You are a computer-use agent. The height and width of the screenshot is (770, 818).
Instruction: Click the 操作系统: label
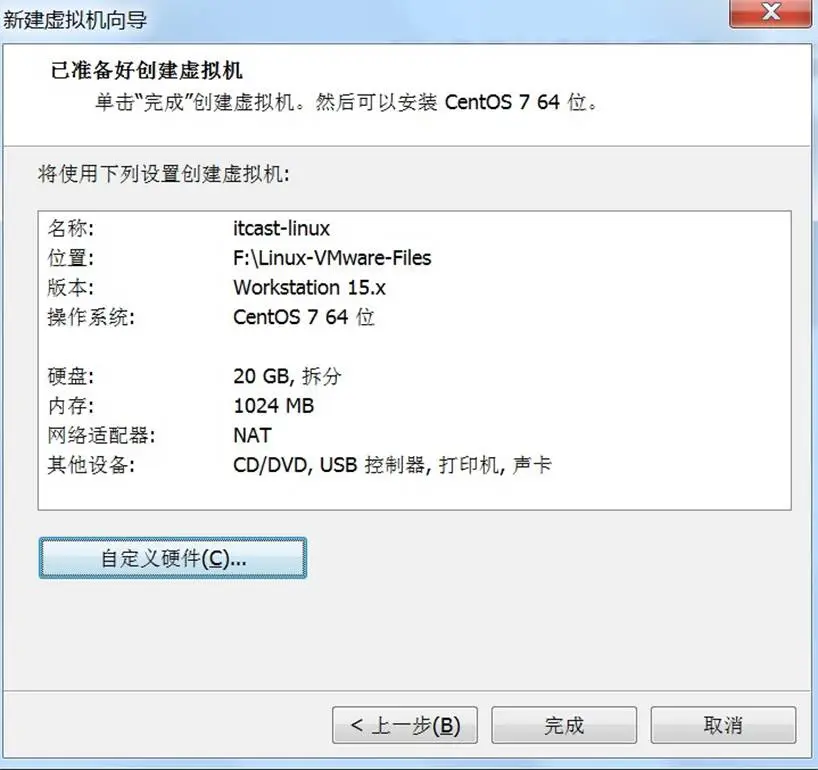click(x=91, y=317)
